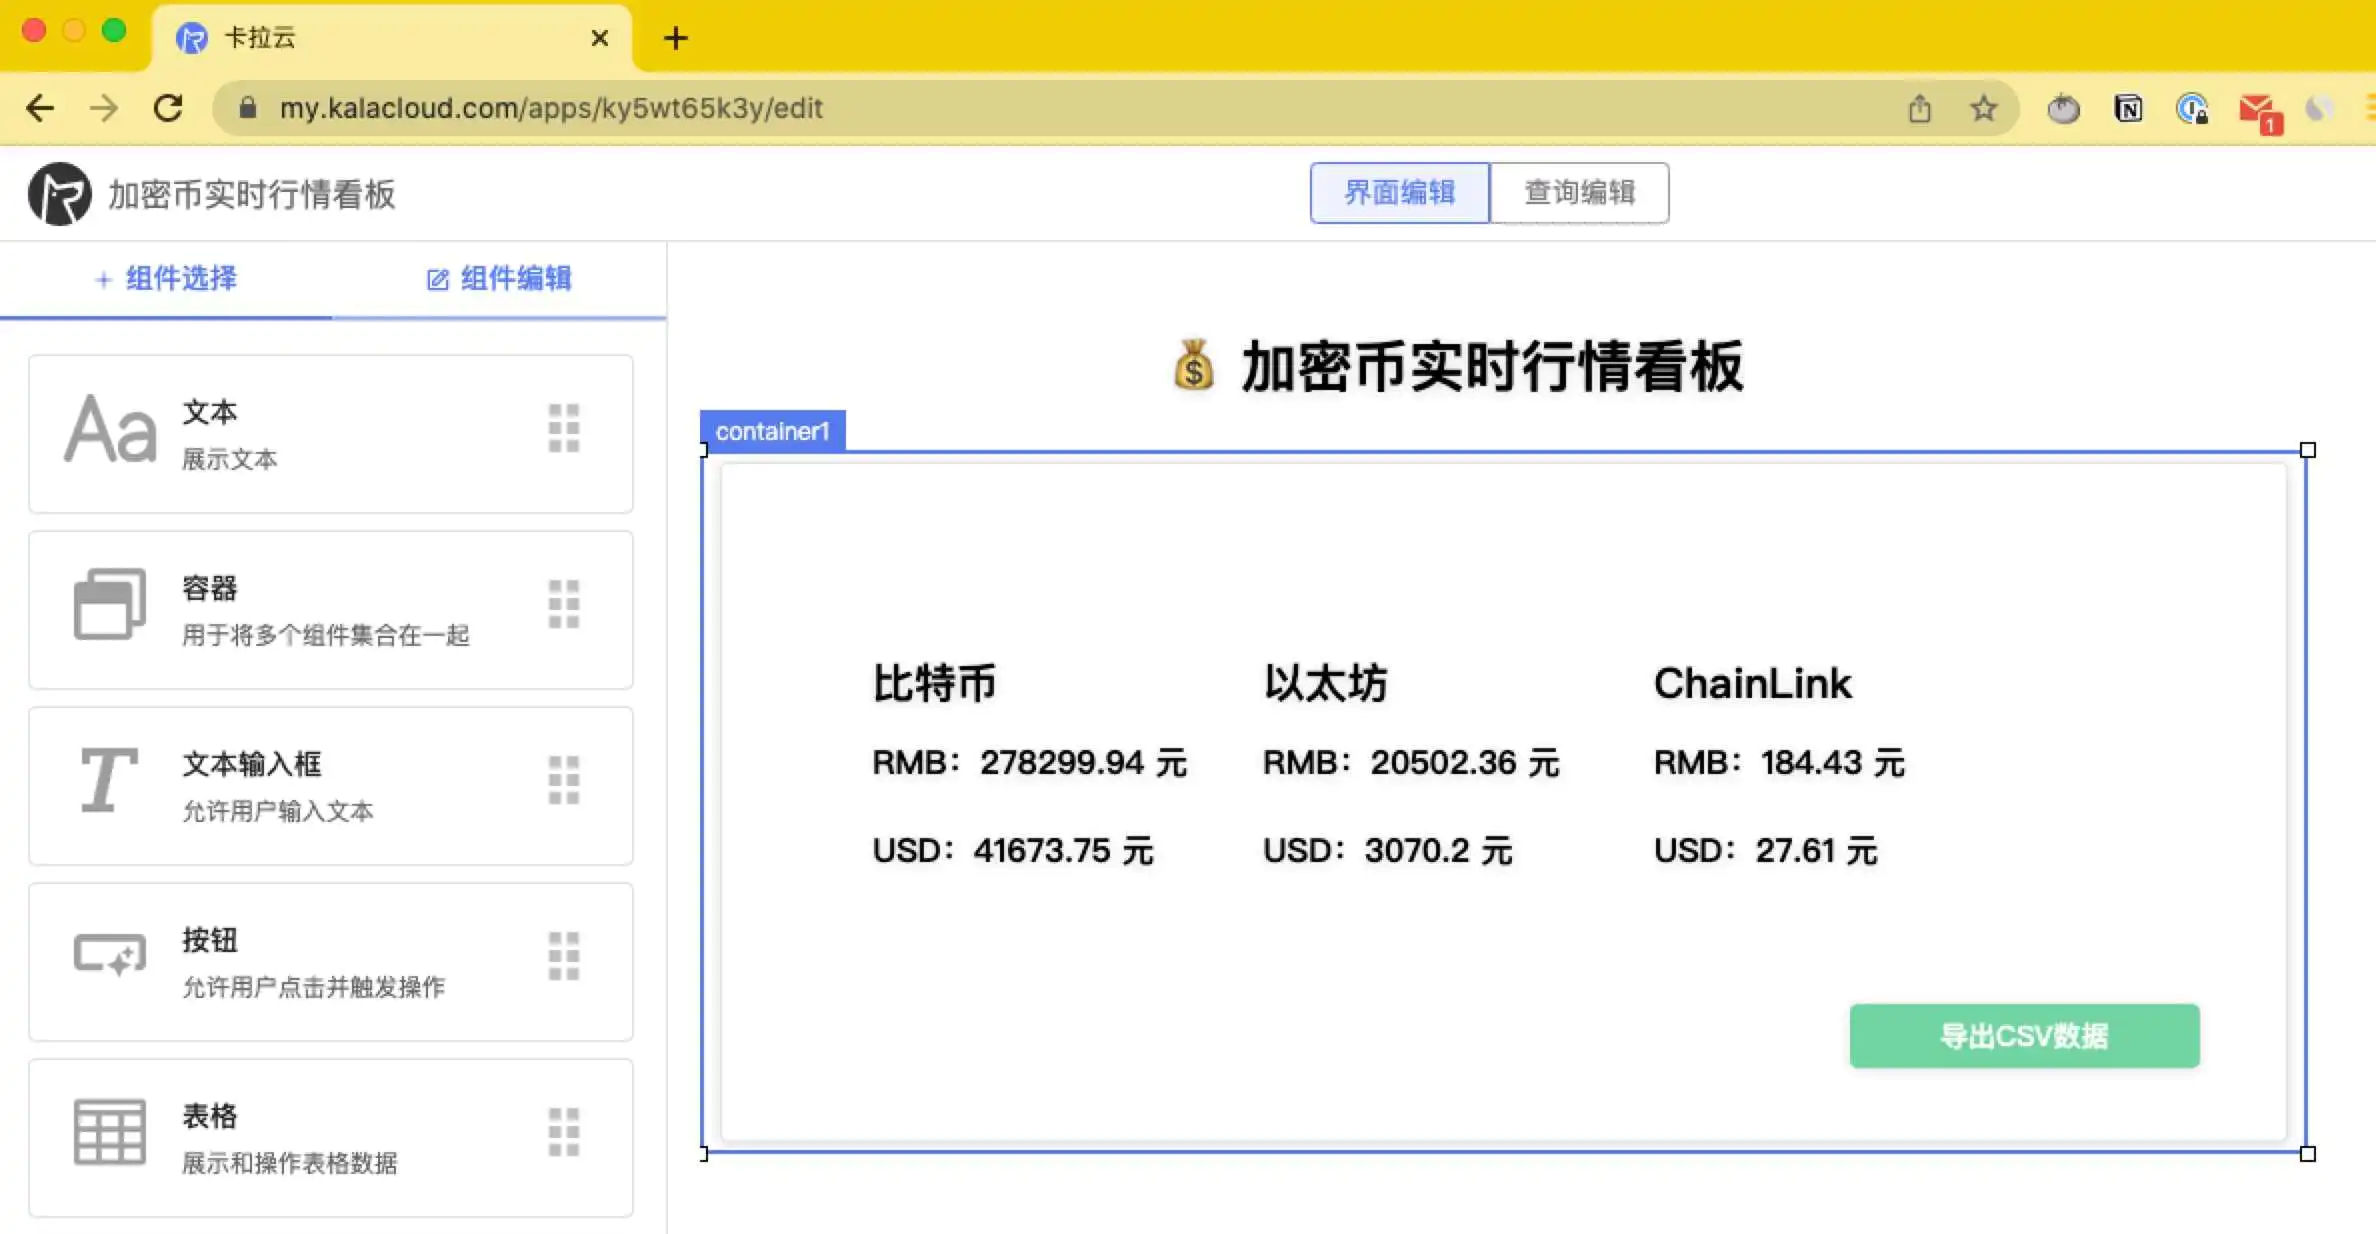Open the mail extension with badge
This screenshot has width=2376, height=1234.
tap(2258, 110)
